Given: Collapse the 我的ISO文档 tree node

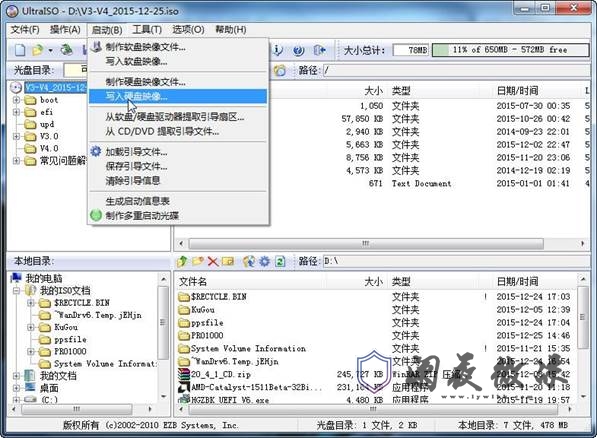Looking at the screenshot, I should (16, 291).
